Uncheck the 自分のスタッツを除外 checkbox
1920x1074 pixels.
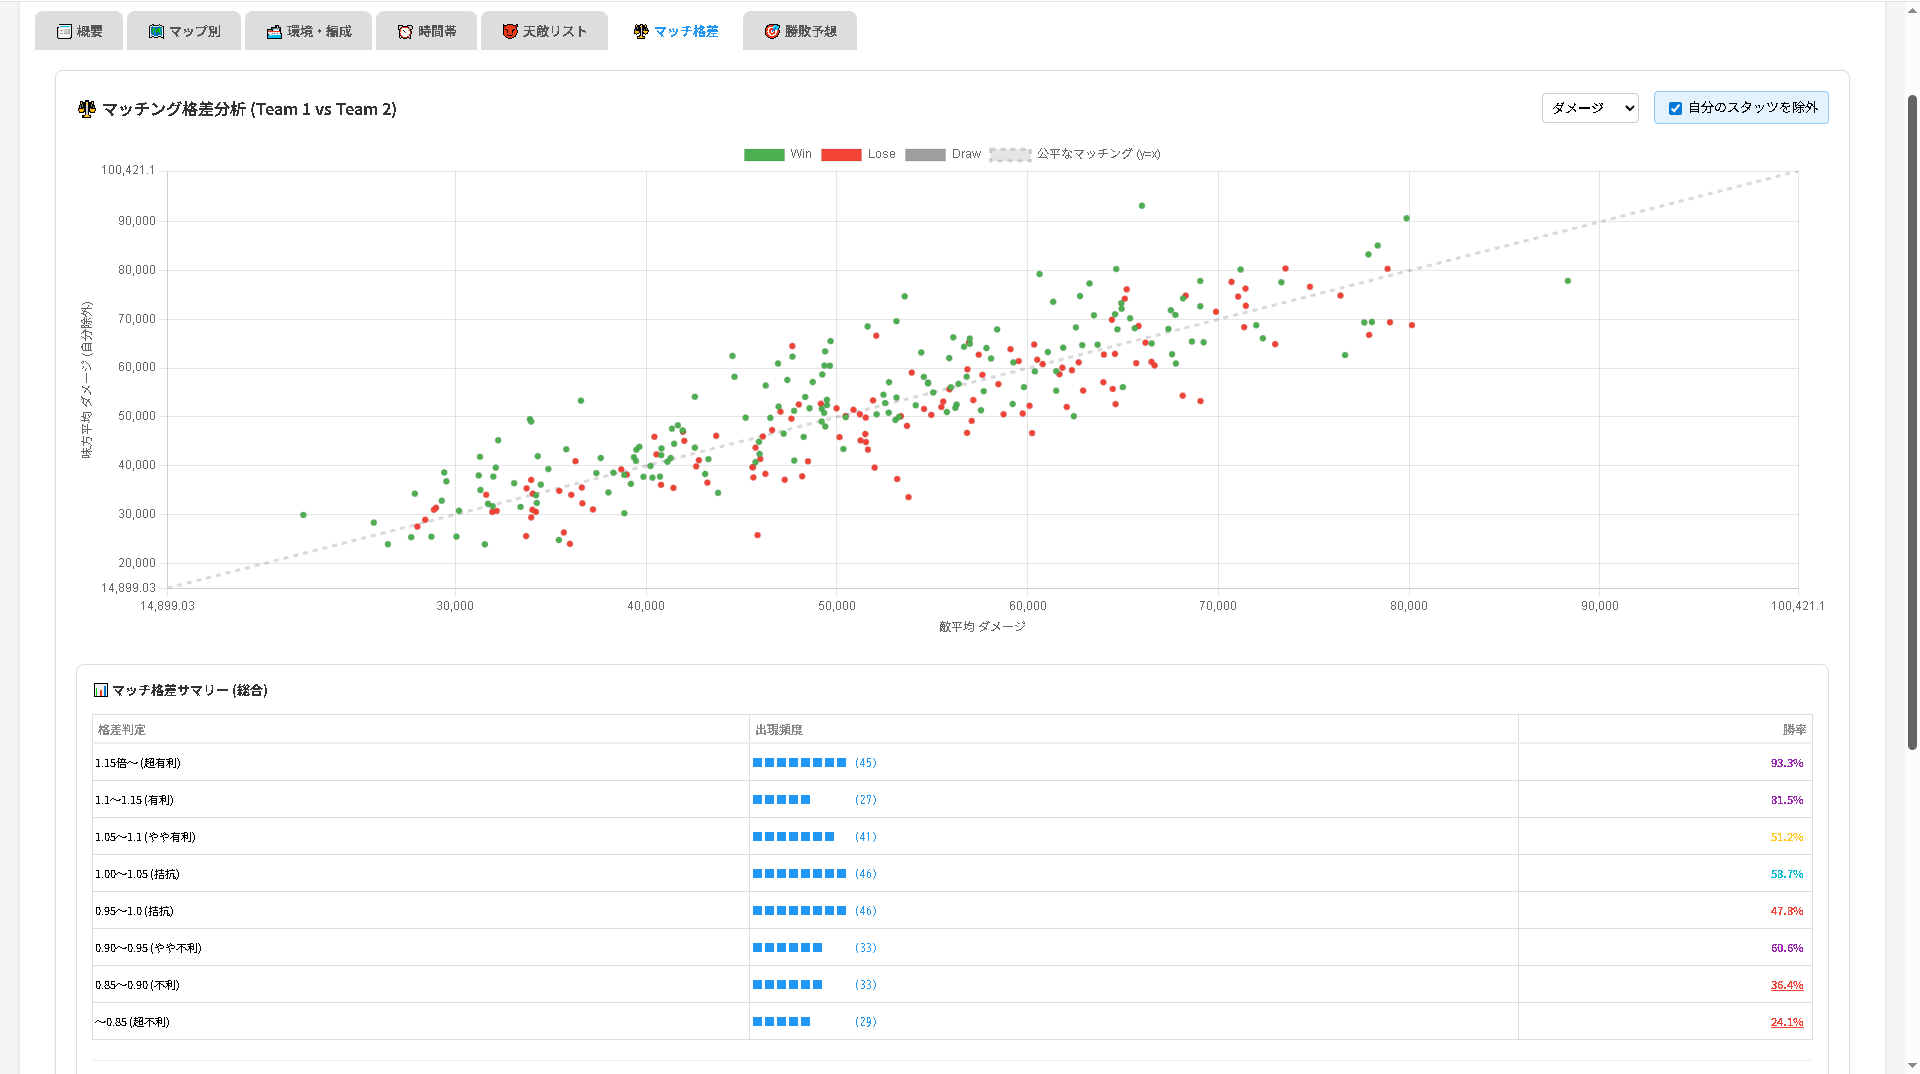point(1675,108)
